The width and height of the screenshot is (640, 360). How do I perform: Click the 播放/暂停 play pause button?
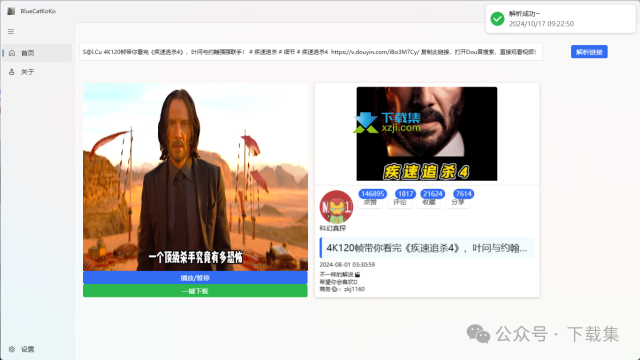pyautogui.click(x=195, y=278)
